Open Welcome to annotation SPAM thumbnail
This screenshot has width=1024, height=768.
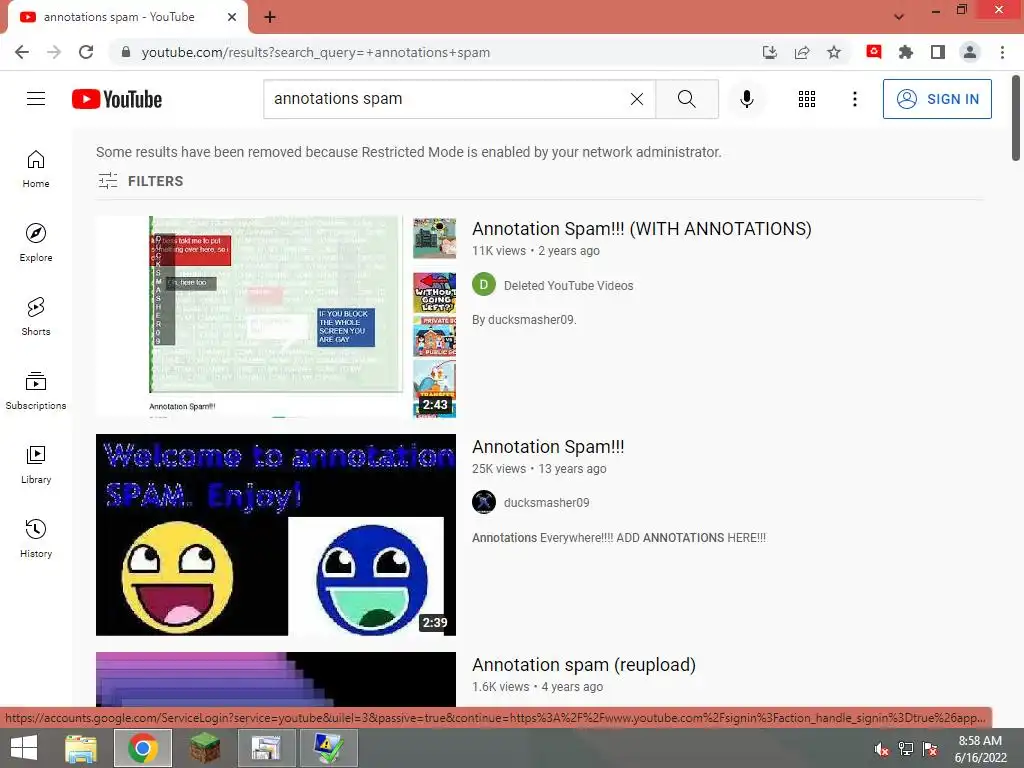[x=276, y=535]
